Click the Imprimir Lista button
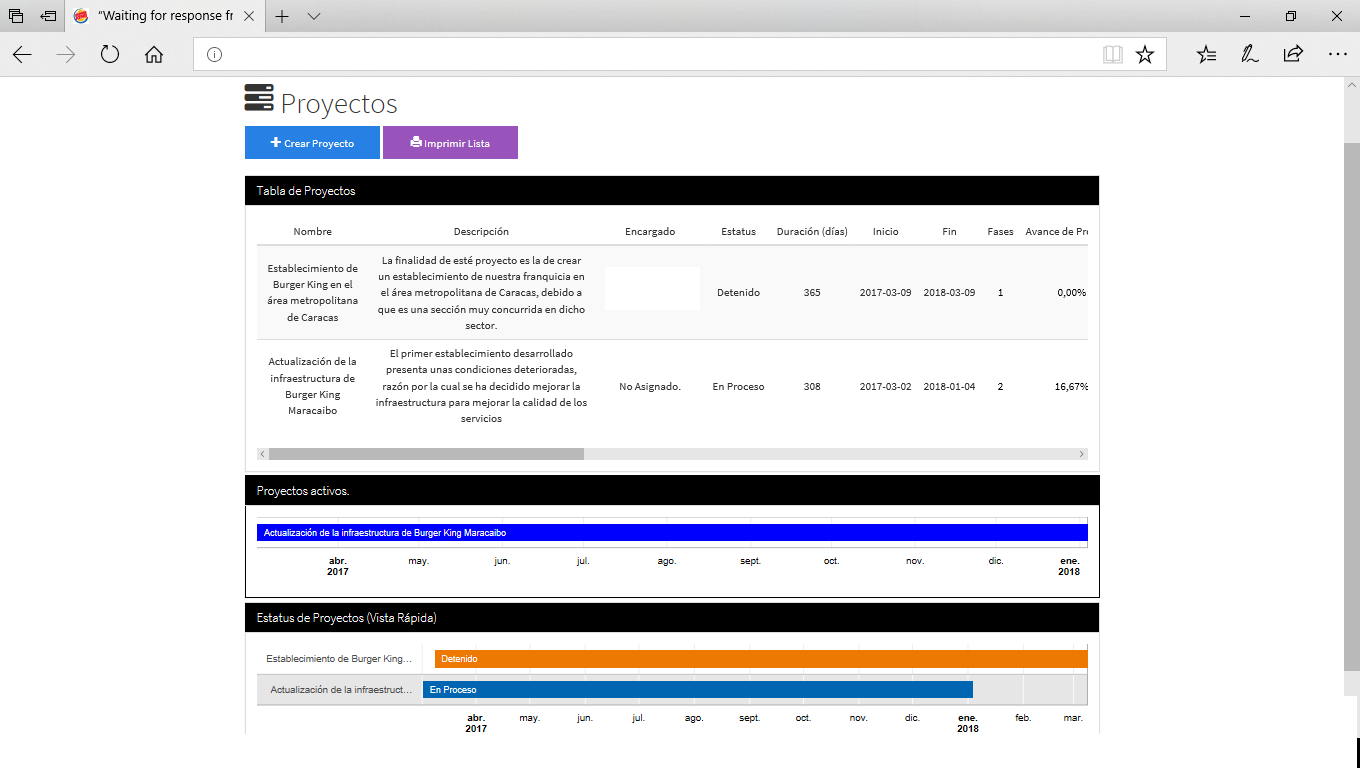The height and width of the screenshot is (768, 1360). pyautogui.click(x=450, y=143)
